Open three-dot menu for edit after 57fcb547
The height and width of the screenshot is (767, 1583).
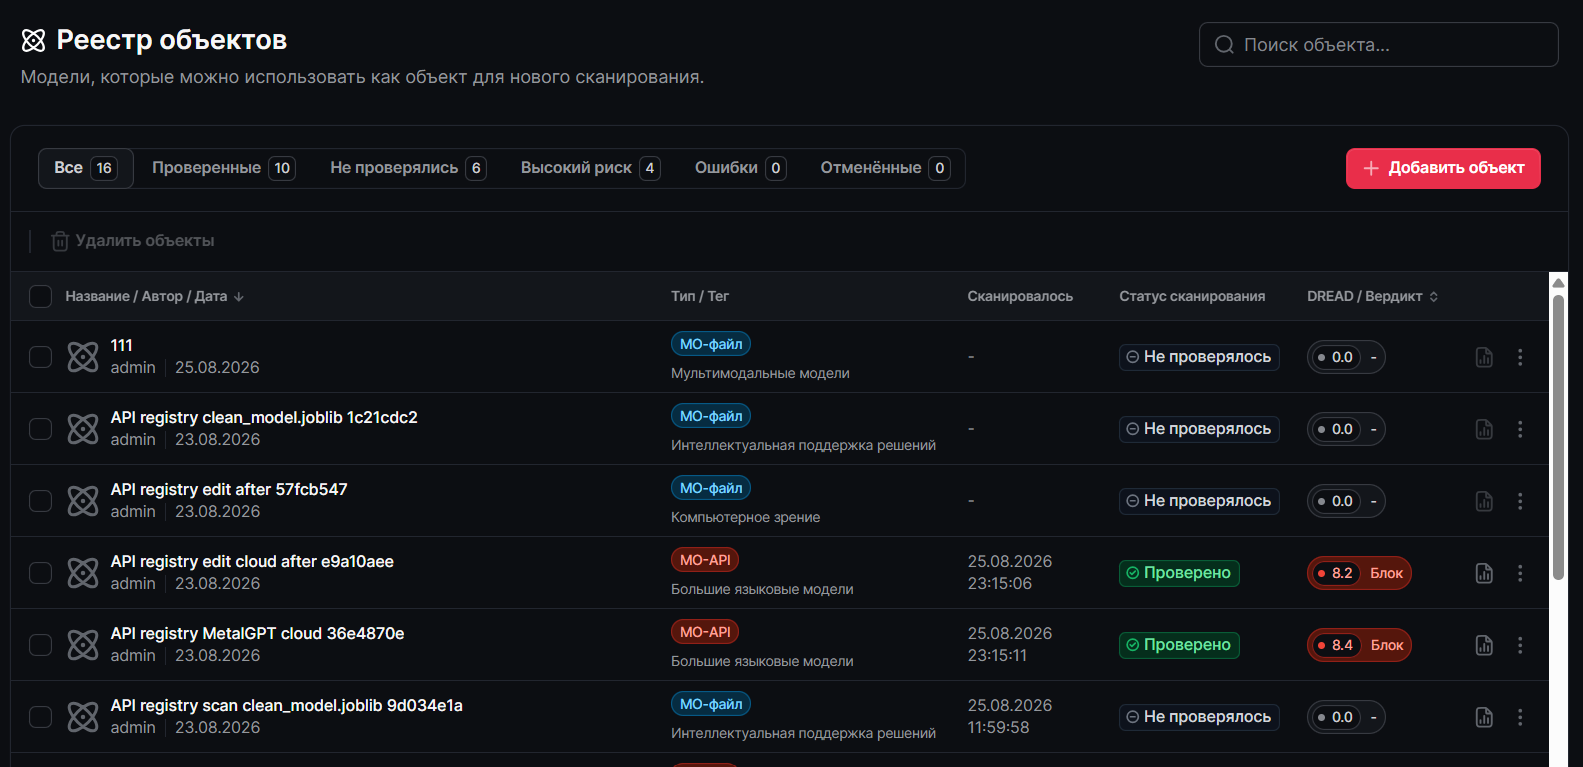click(x=1520, y=501)
